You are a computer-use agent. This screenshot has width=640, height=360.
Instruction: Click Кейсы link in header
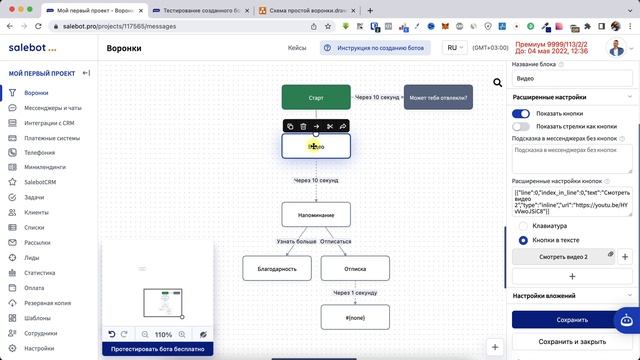point(297,48)
